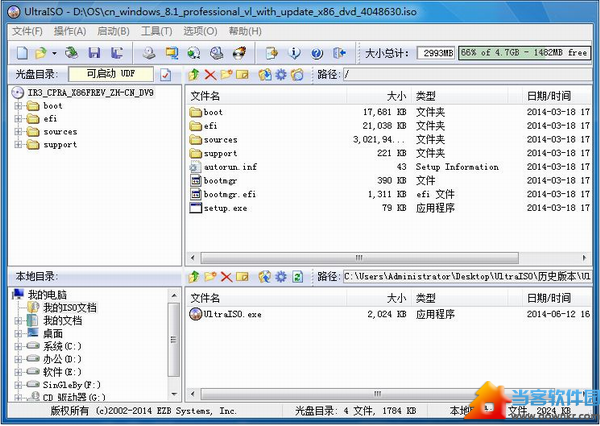The image size is (600, 426).
Task: Click red Delete X in local pane toolbar
Action: point(227,276)
